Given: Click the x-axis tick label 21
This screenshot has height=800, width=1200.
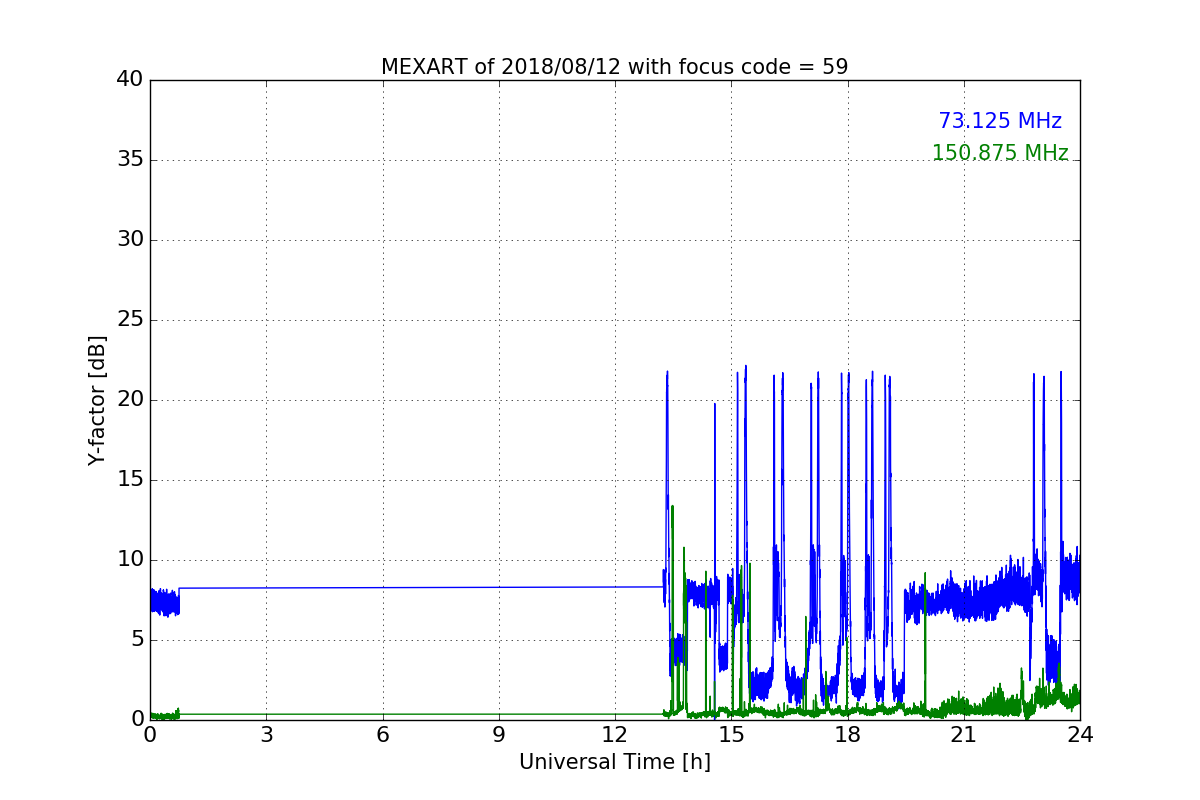Looking at the screenshot, I should [963, 735].
